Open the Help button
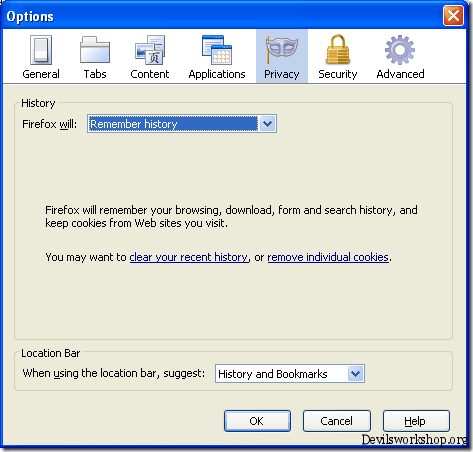 point(416,421)
